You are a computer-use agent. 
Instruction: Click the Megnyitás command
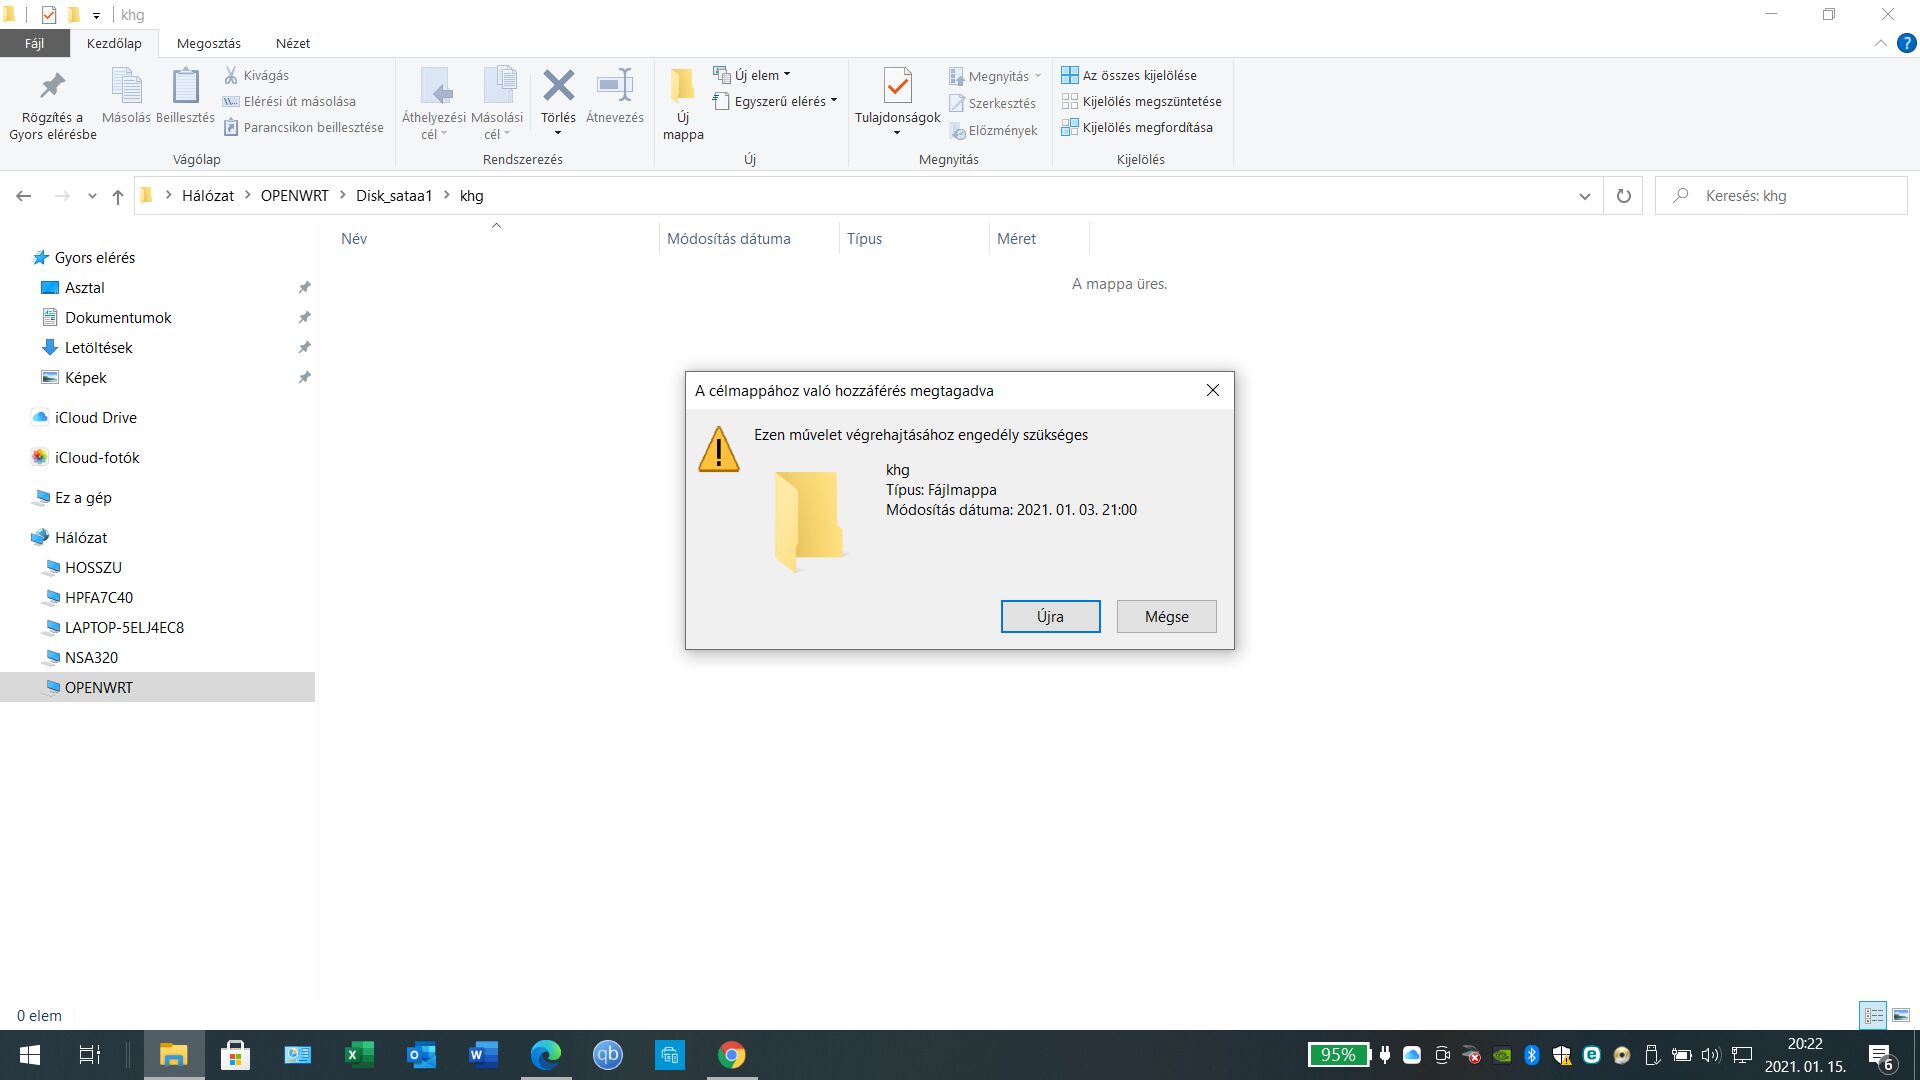(x=994, y=76)
